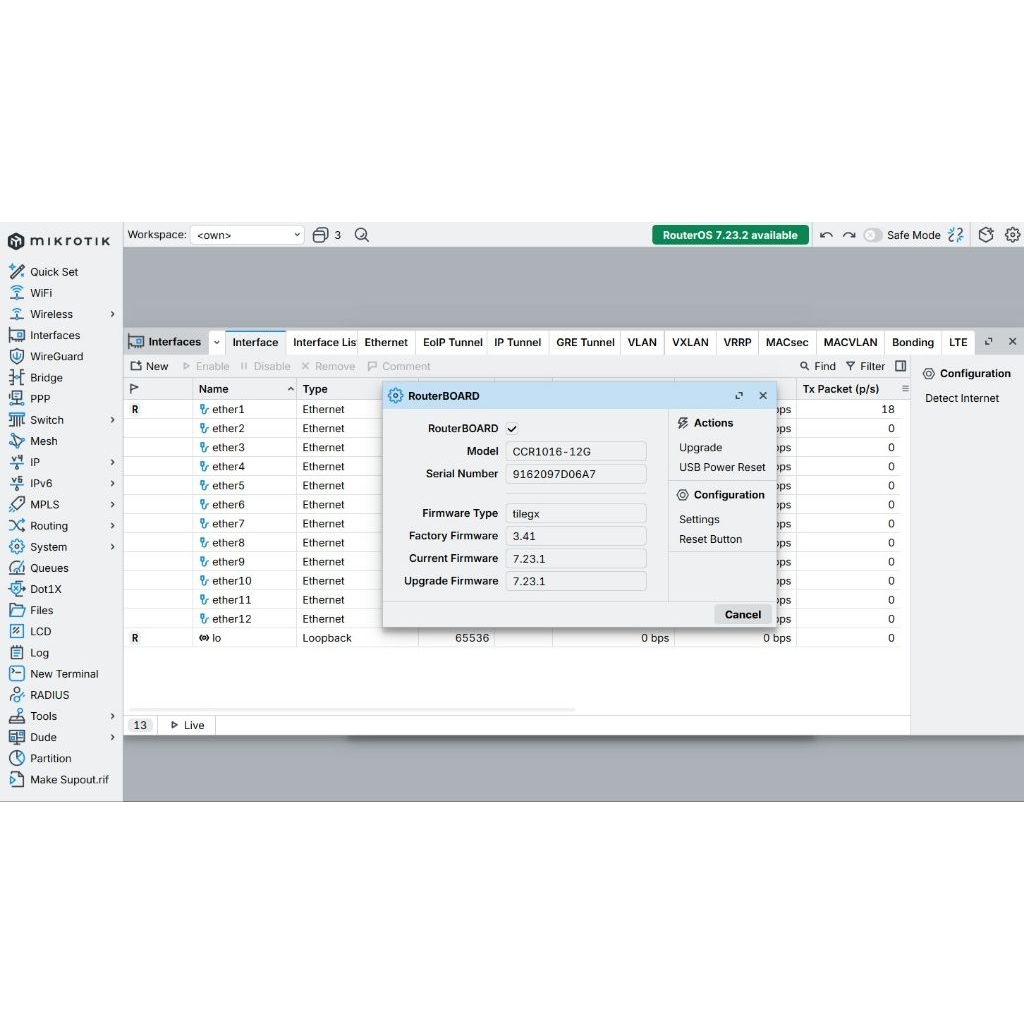This screenshot has height=1024, width=1024.
Task: Expand the Switch submenu
Action: click(x=112, y=420)
